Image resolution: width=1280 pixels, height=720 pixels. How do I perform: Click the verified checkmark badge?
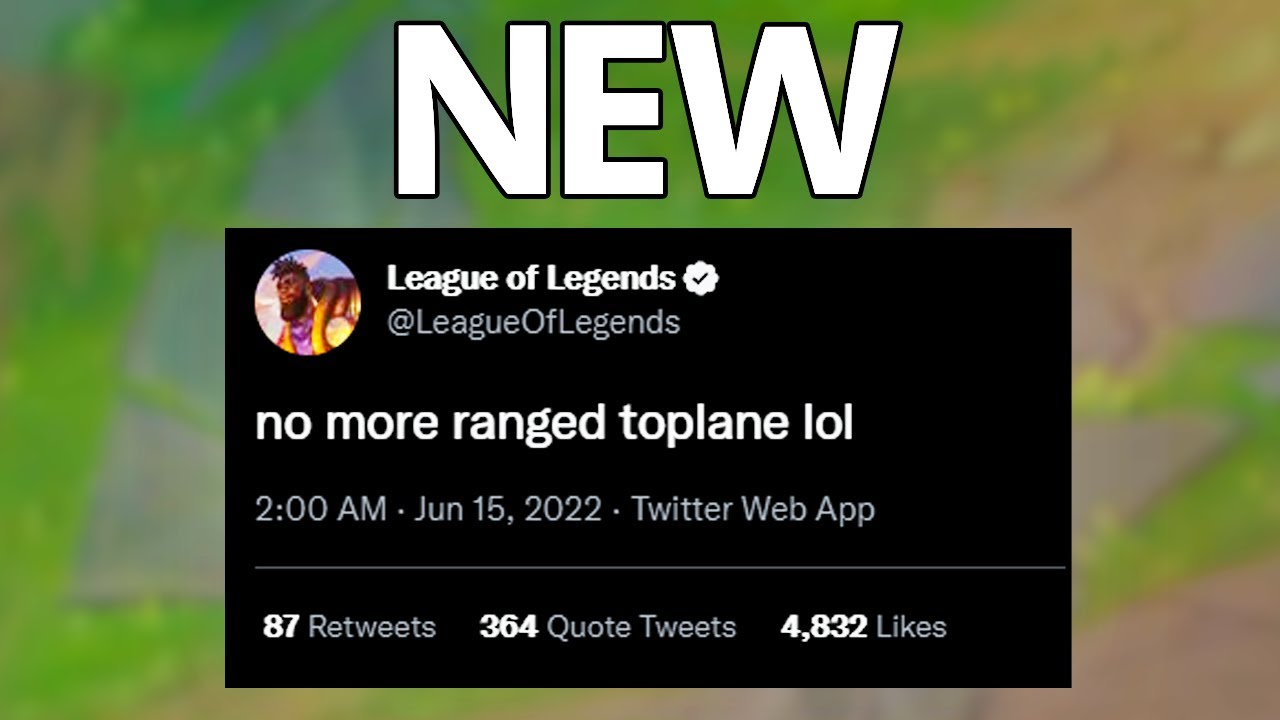pyautogui.click(x=701, y=279)
